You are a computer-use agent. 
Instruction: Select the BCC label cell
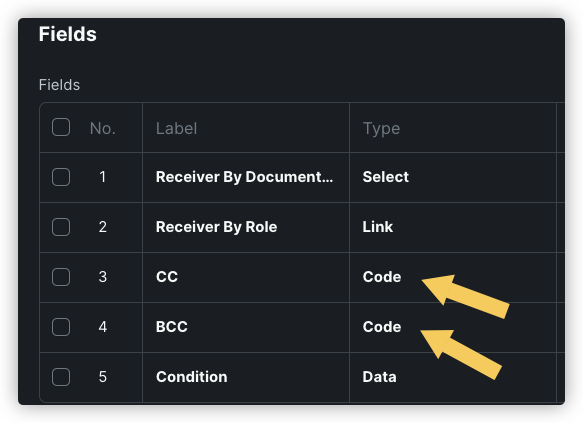coord(246,327)
